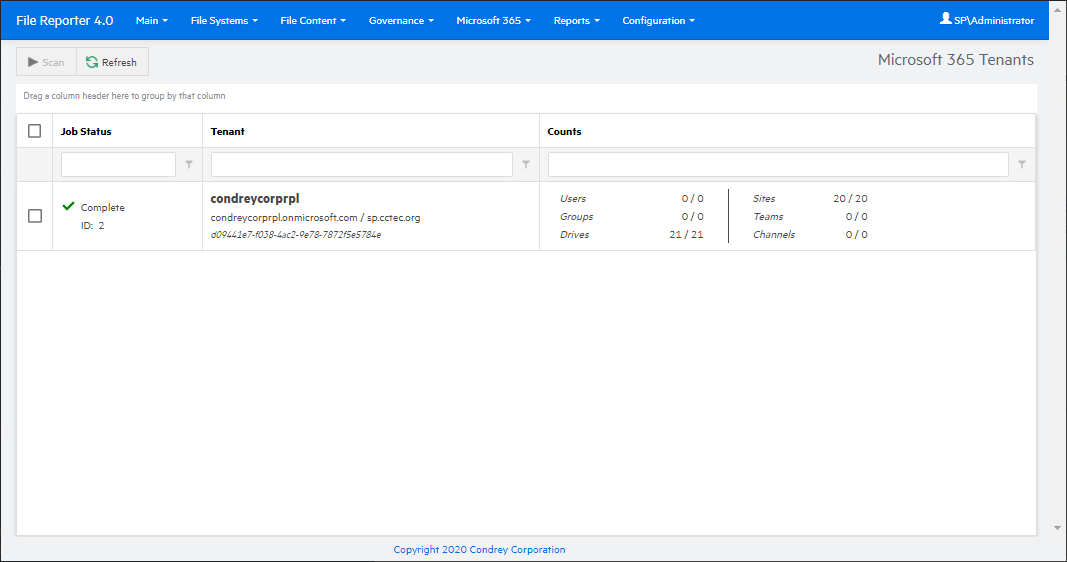
Task: Click the Job Status filter funnel icon
Action: point(189,165)
